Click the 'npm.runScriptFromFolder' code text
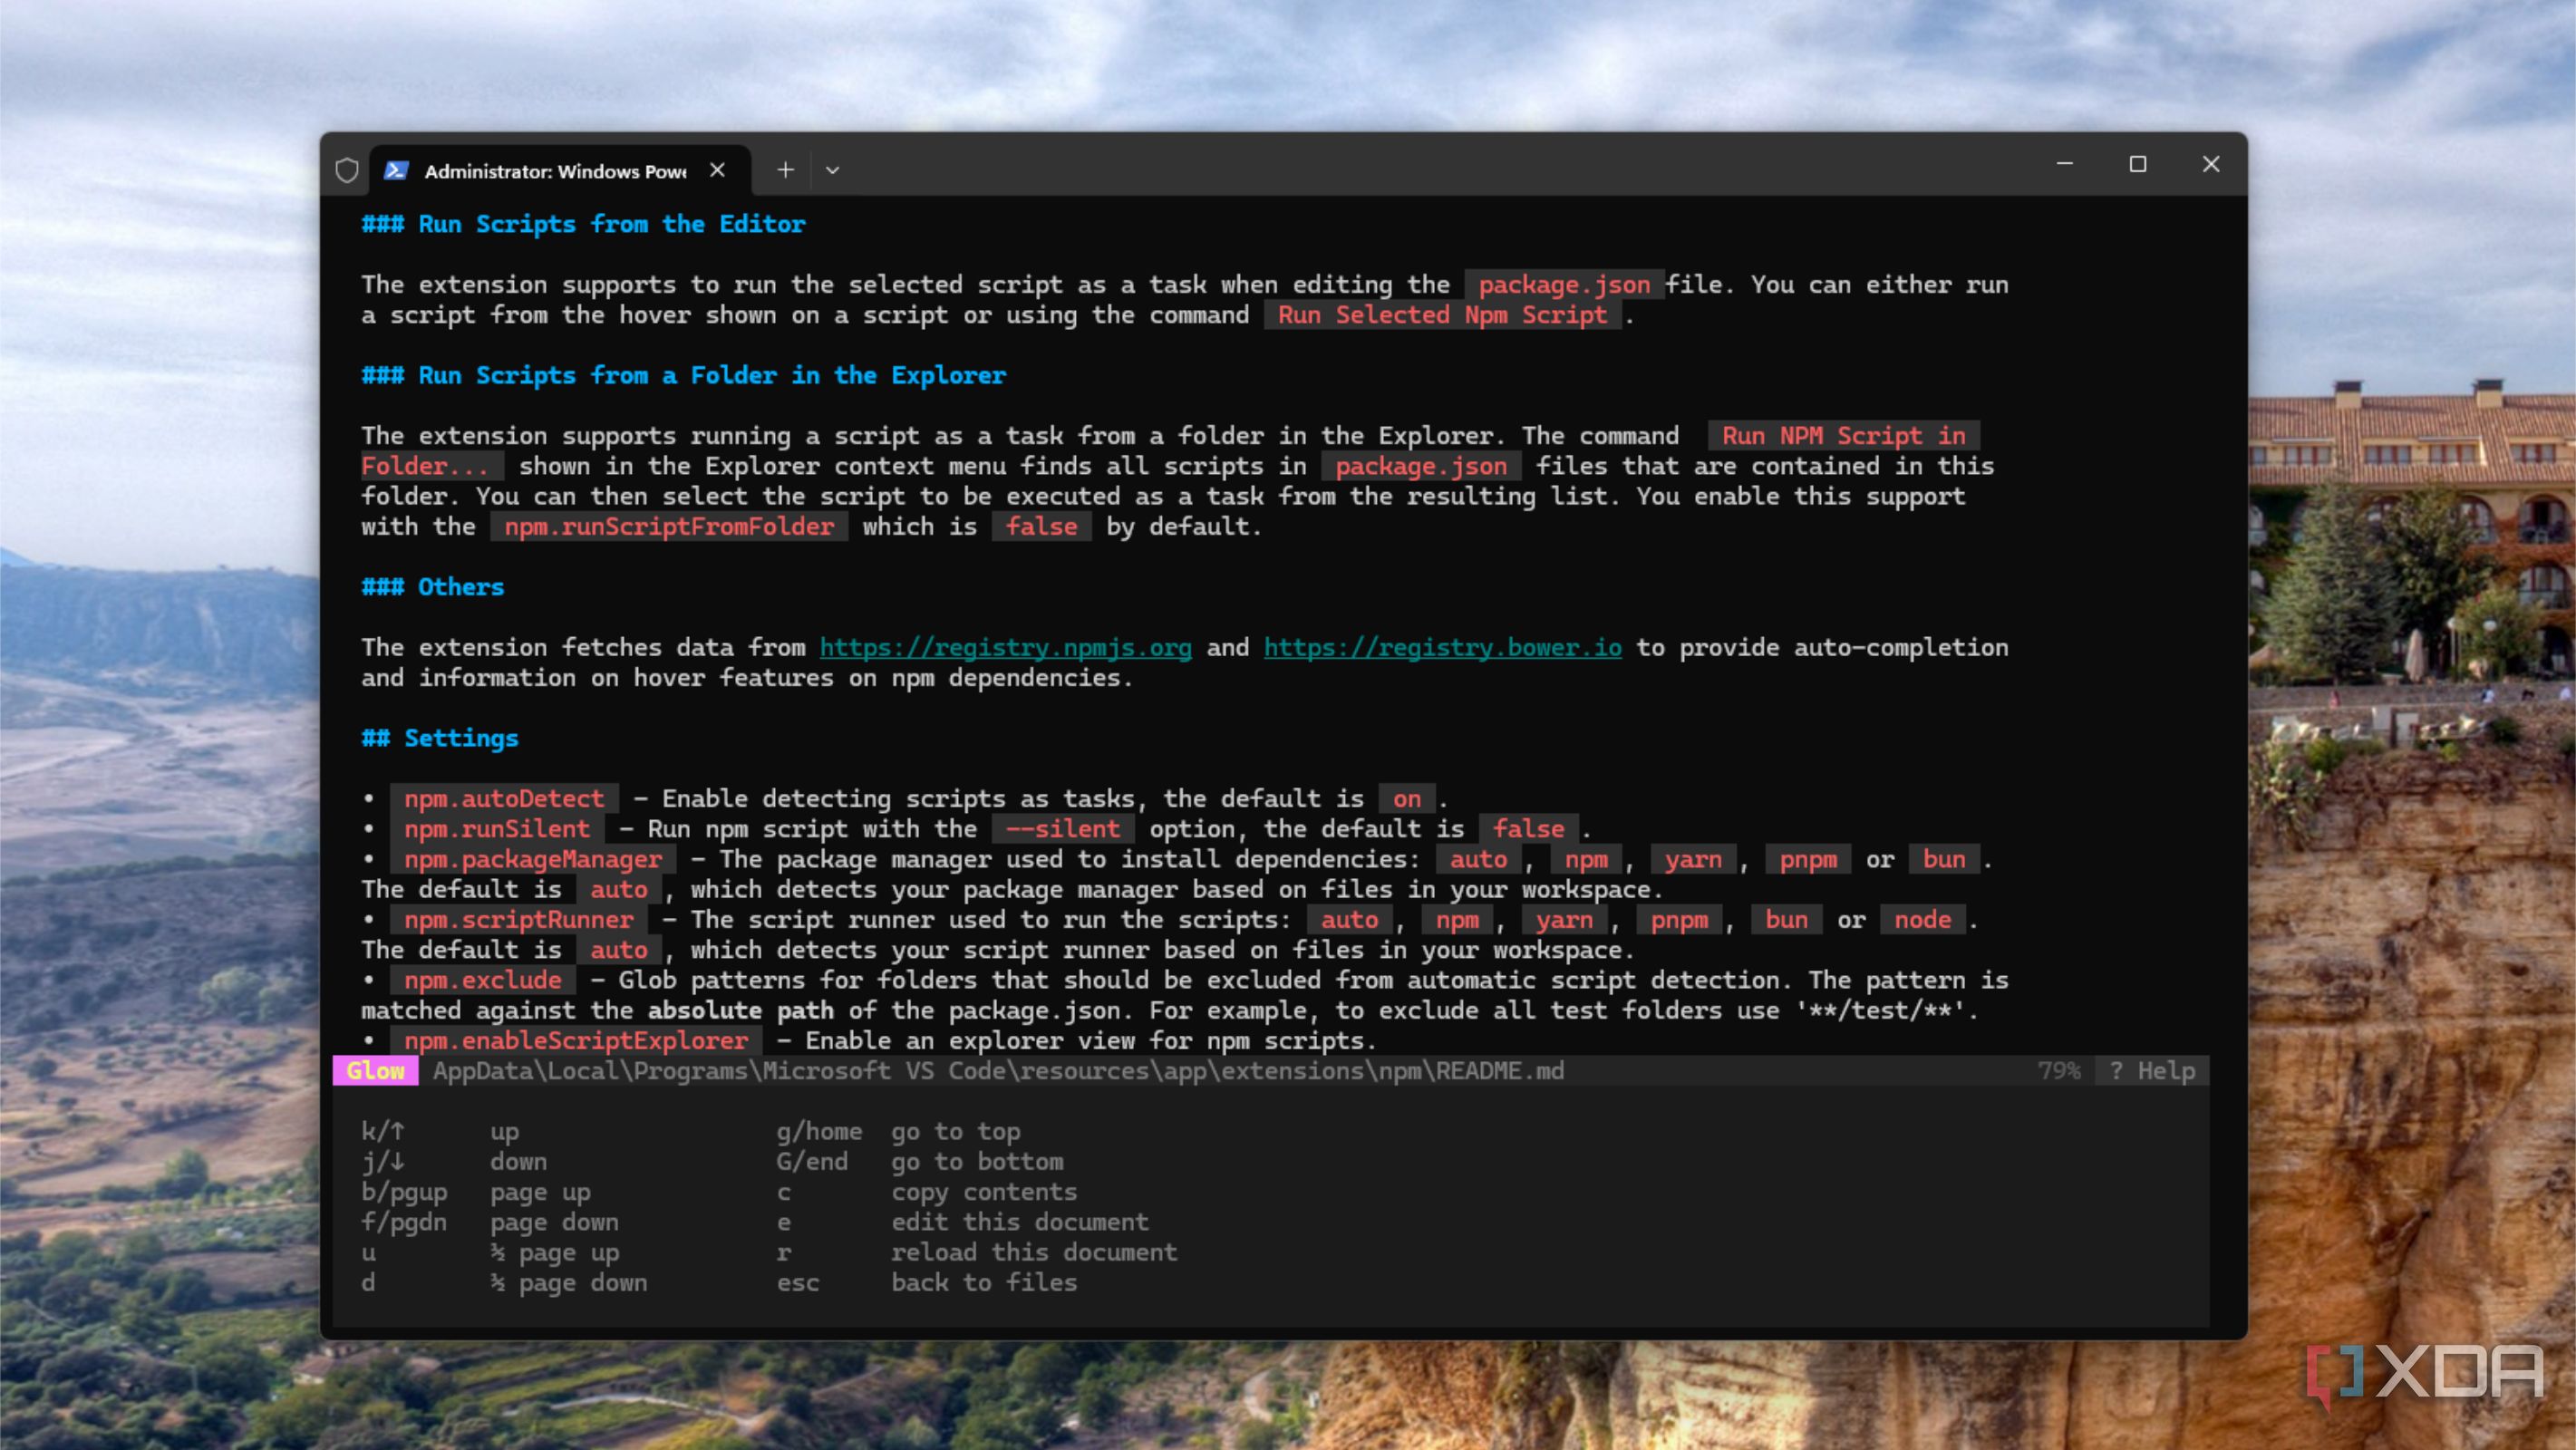 coord(669,527)
